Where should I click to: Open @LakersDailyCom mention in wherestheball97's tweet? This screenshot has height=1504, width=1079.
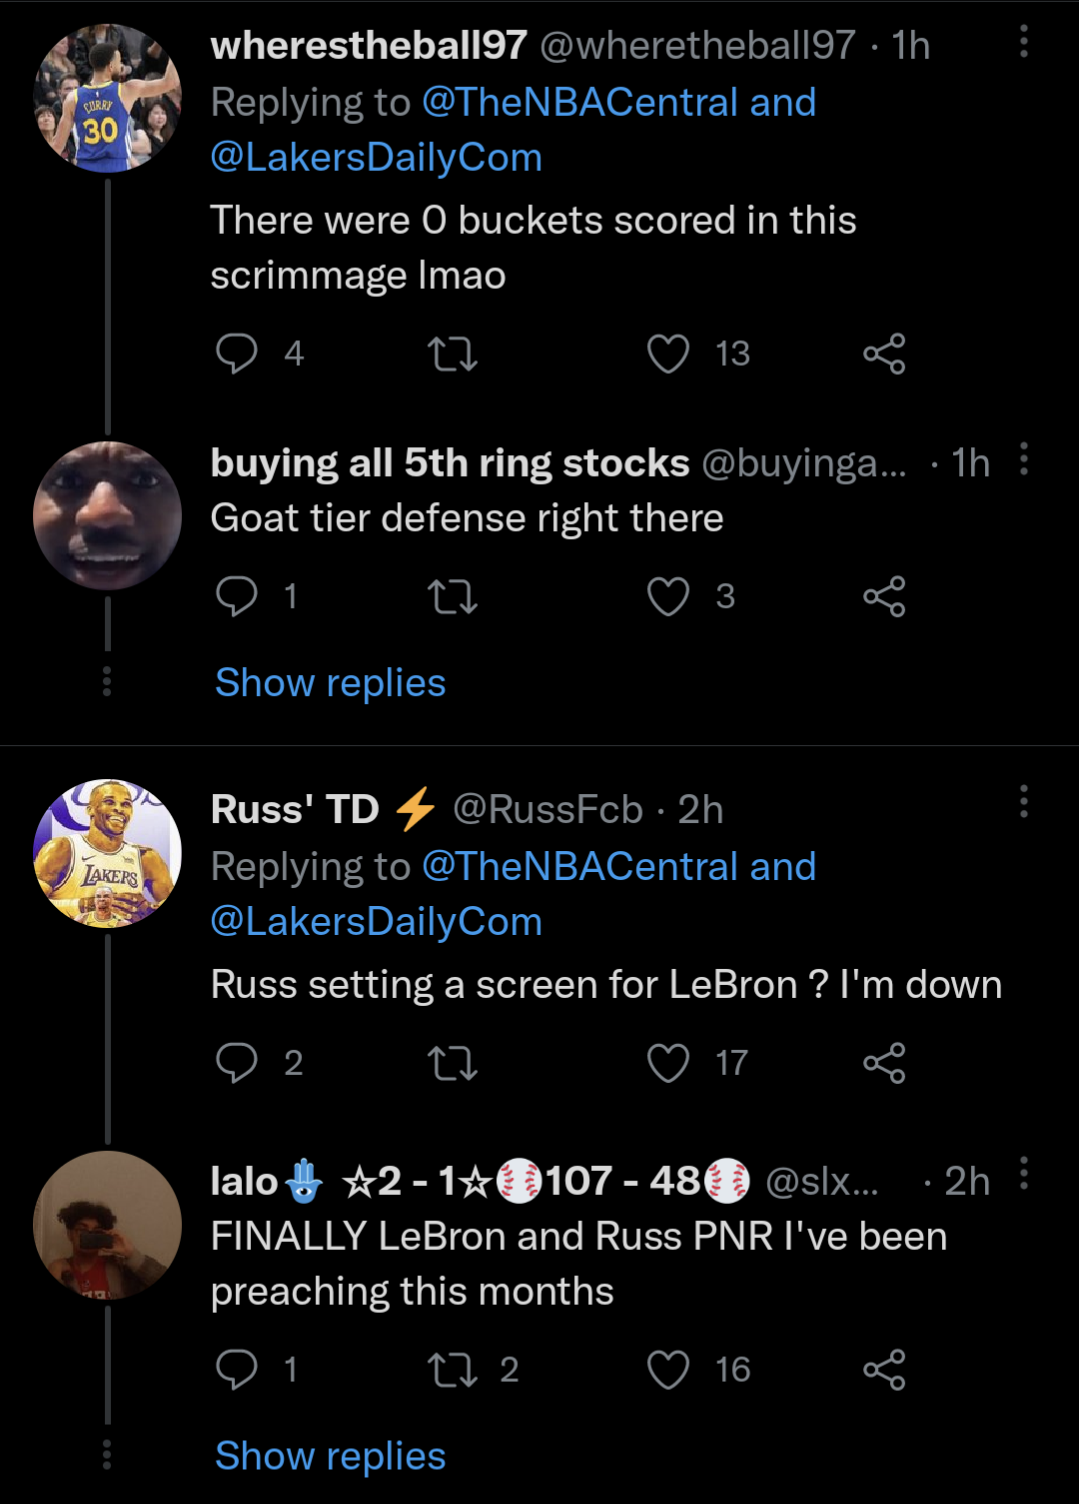coord(376,158)
